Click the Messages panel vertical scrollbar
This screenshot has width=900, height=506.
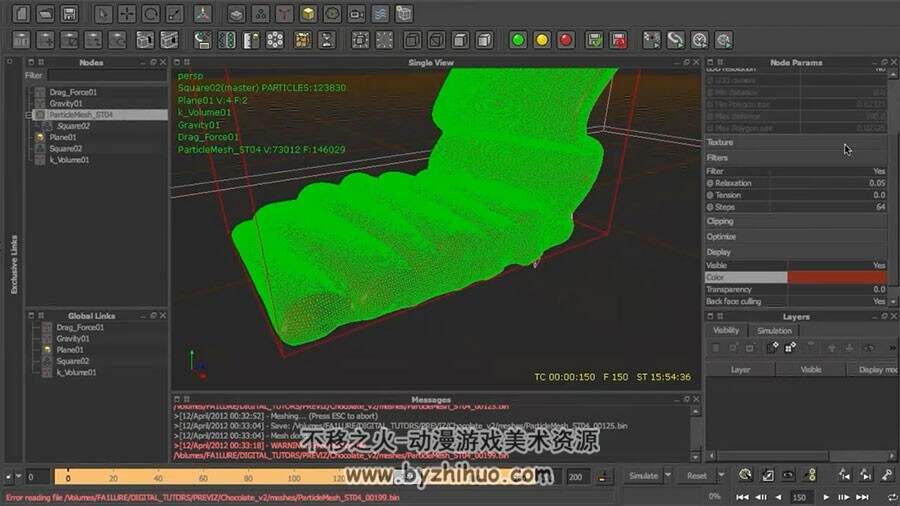[x=695, y=434]
